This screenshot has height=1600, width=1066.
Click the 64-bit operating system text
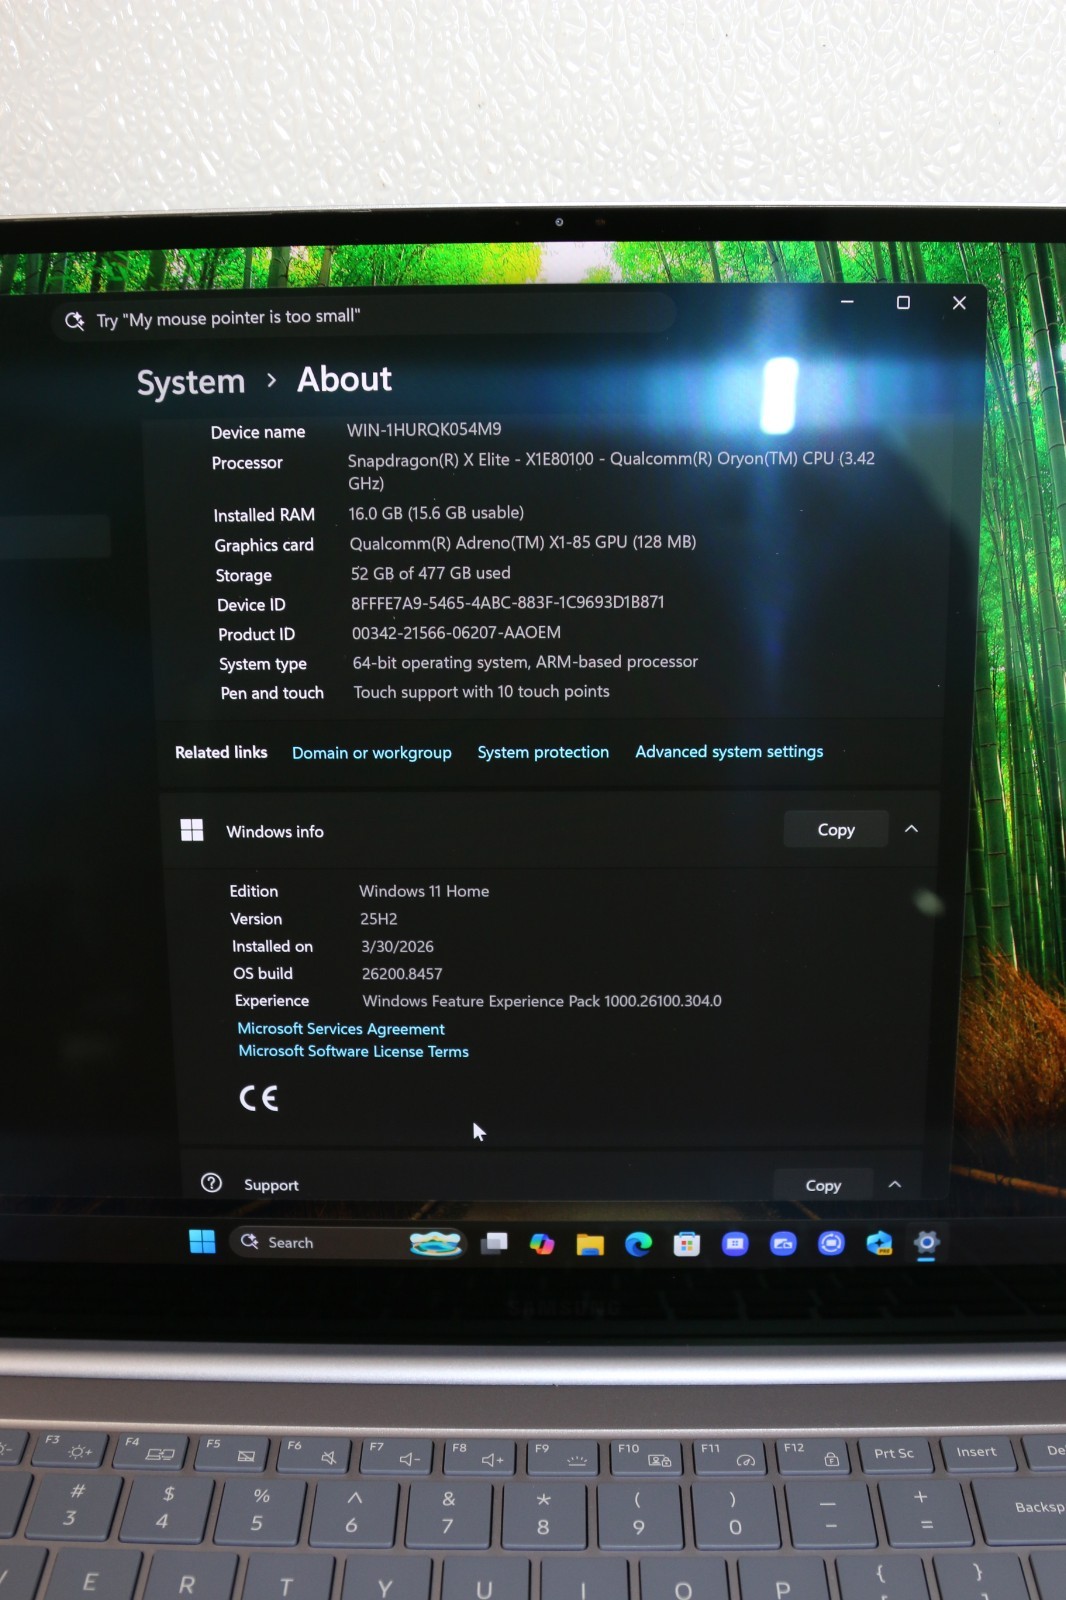525,662
